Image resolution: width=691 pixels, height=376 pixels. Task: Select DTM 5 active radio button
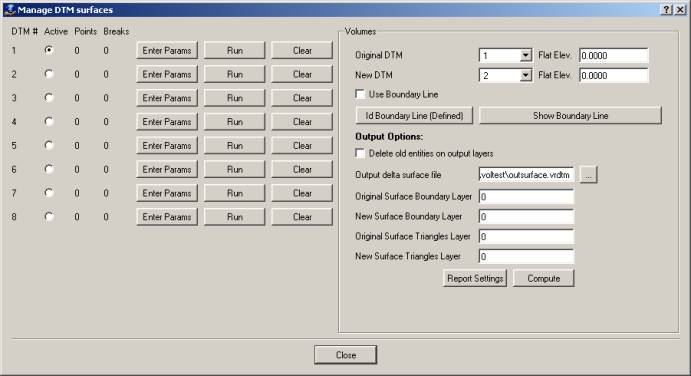49,145
